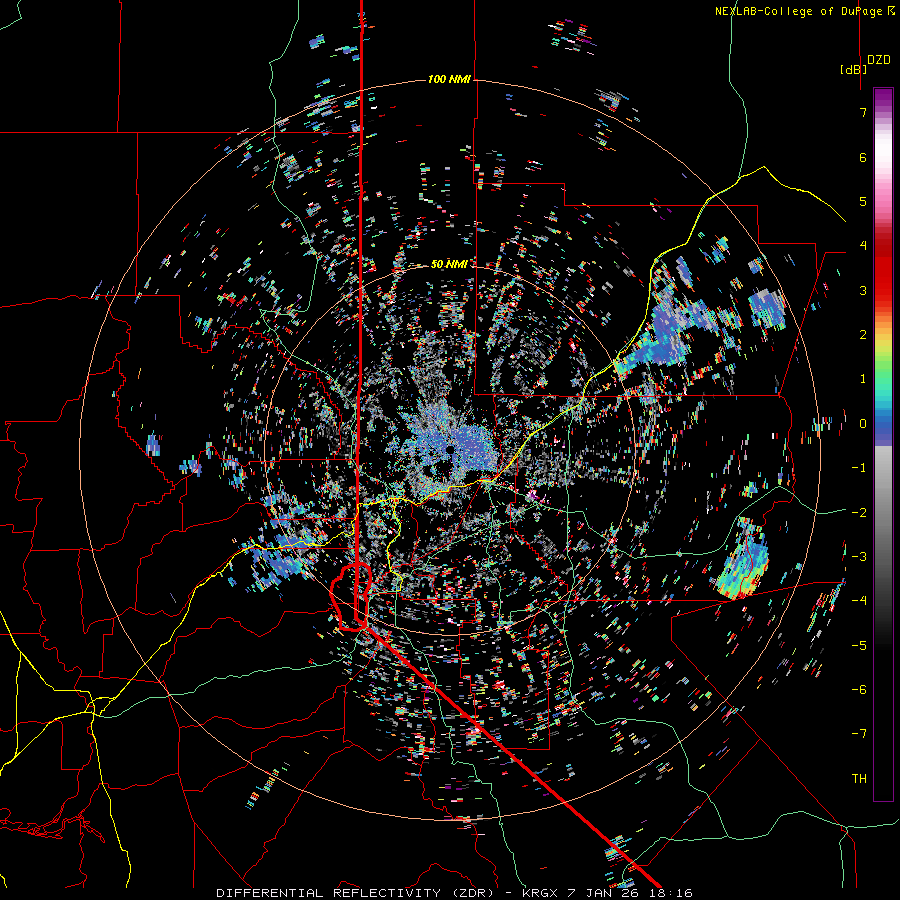
Task: Click the -1 scale tick label
Action: pyautogui.click(x=859, y=468)
